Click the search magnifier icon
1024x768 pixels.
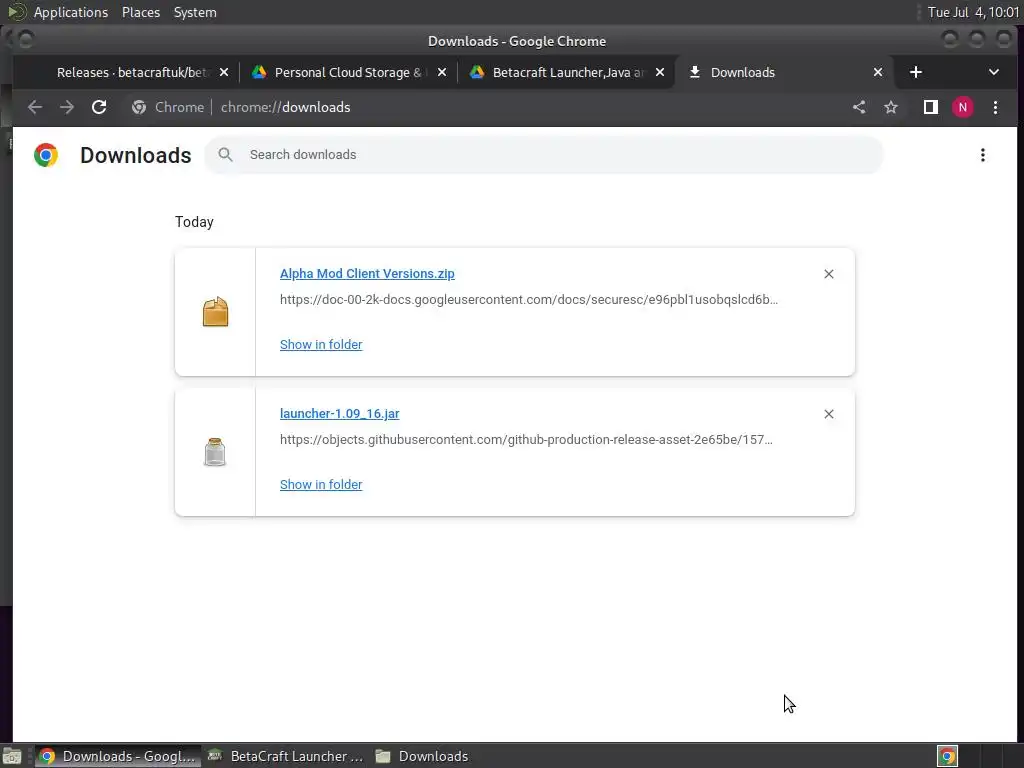pos(225,154)
